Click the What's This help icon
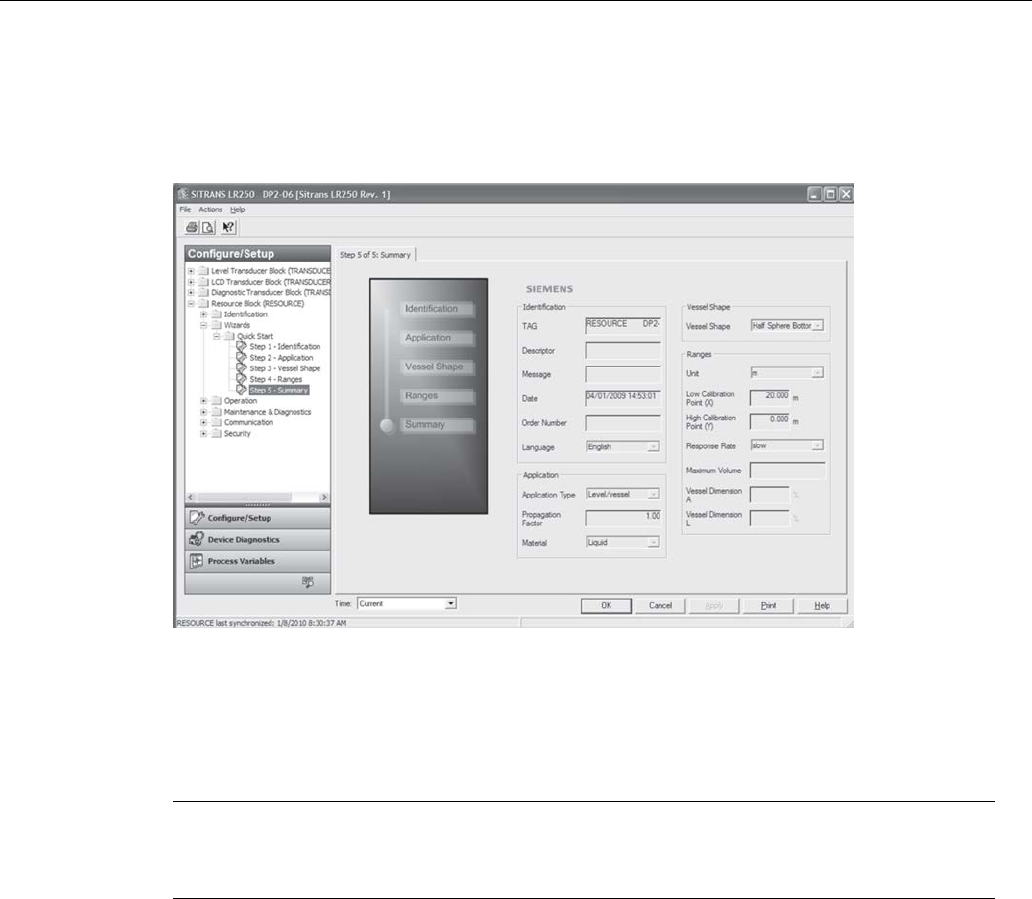 (228, 228)
